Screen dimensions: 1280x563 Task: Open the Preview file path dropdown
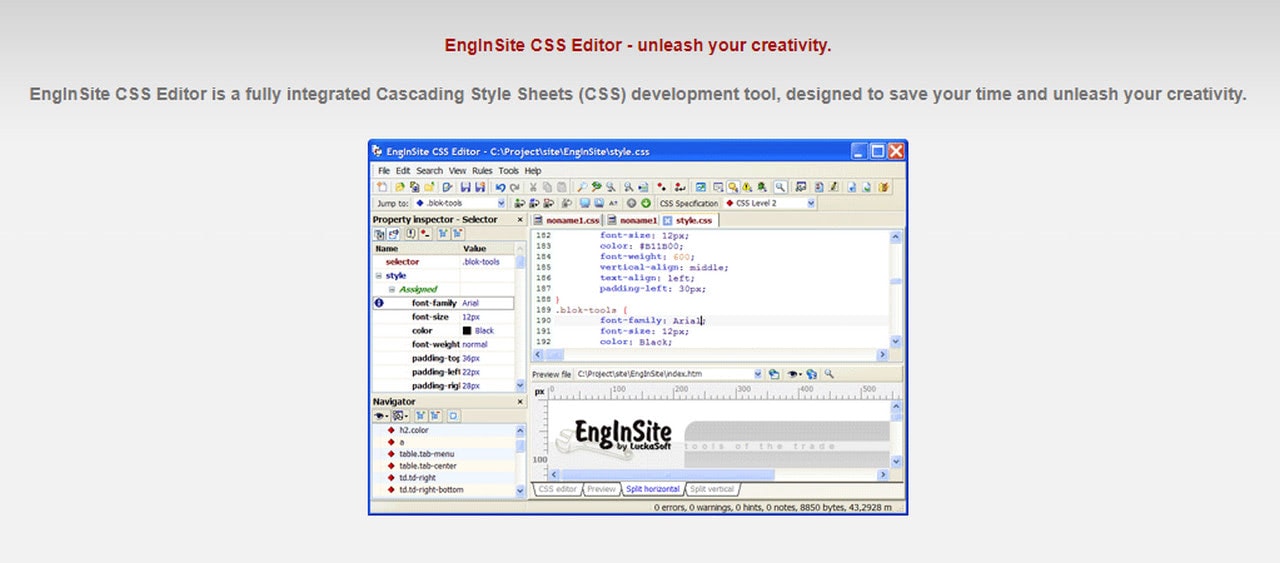click(x=757, y=374)
